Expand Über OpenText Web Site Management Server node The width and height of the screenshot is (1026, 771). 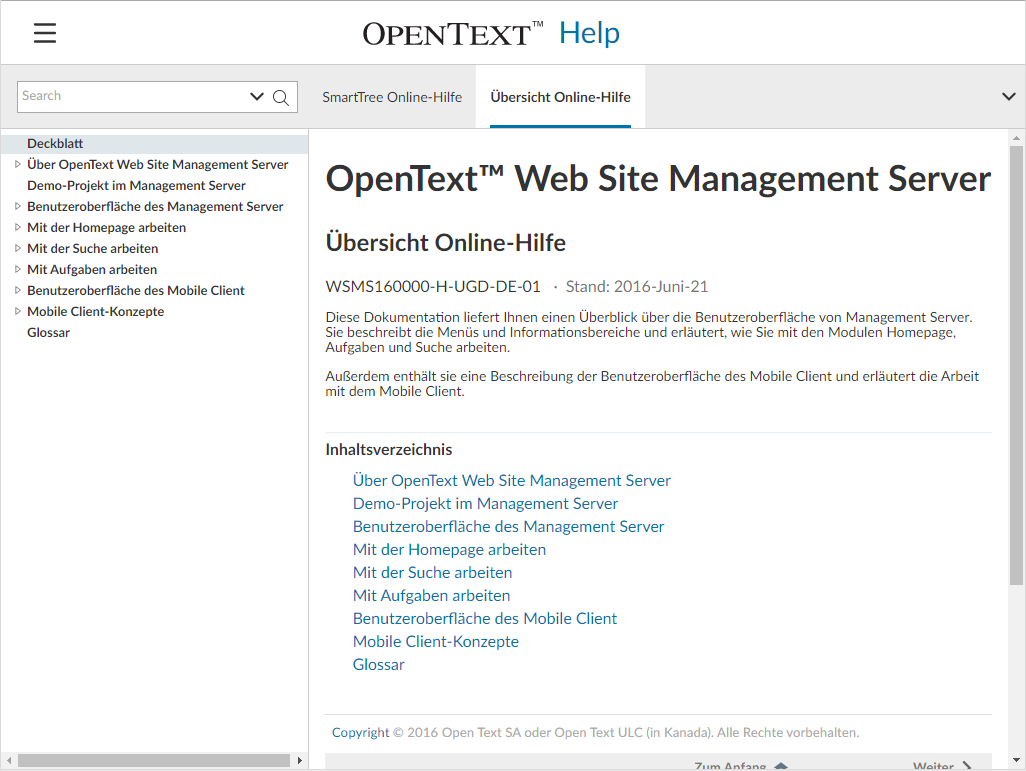(18, 164)
